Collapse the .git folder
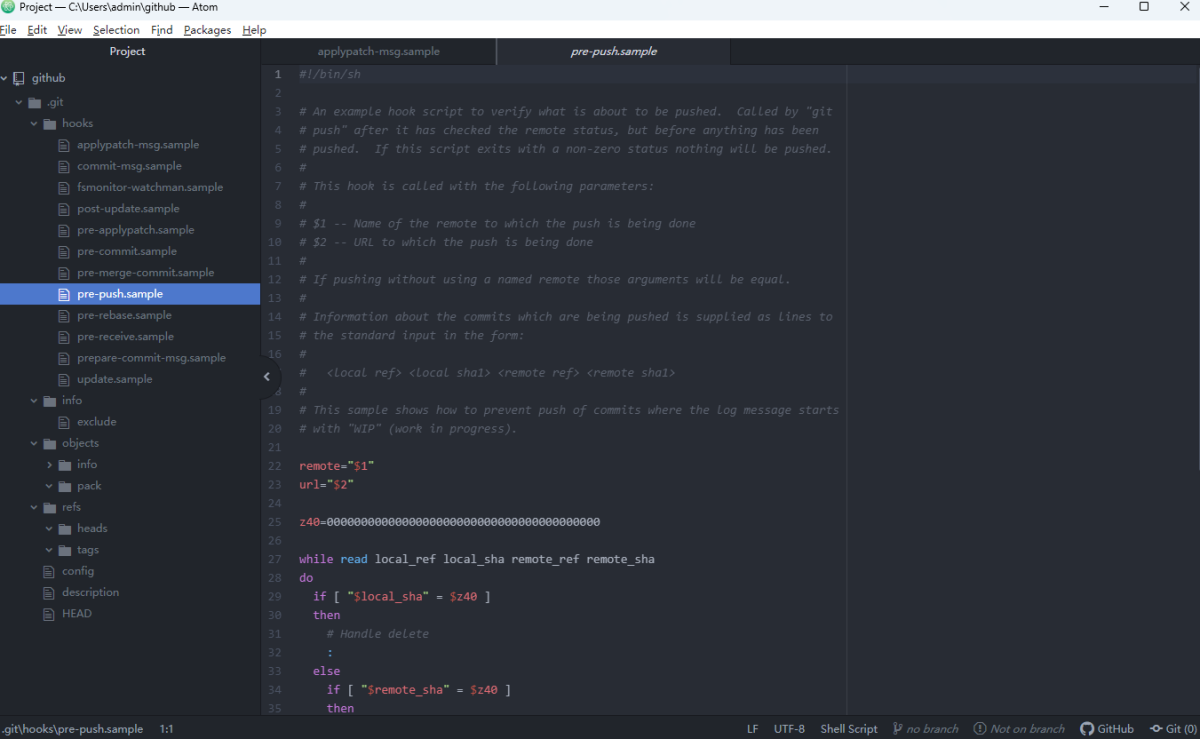Image resolution: width=1200 pixels, height=739 pixels. (x=54, y=102)
